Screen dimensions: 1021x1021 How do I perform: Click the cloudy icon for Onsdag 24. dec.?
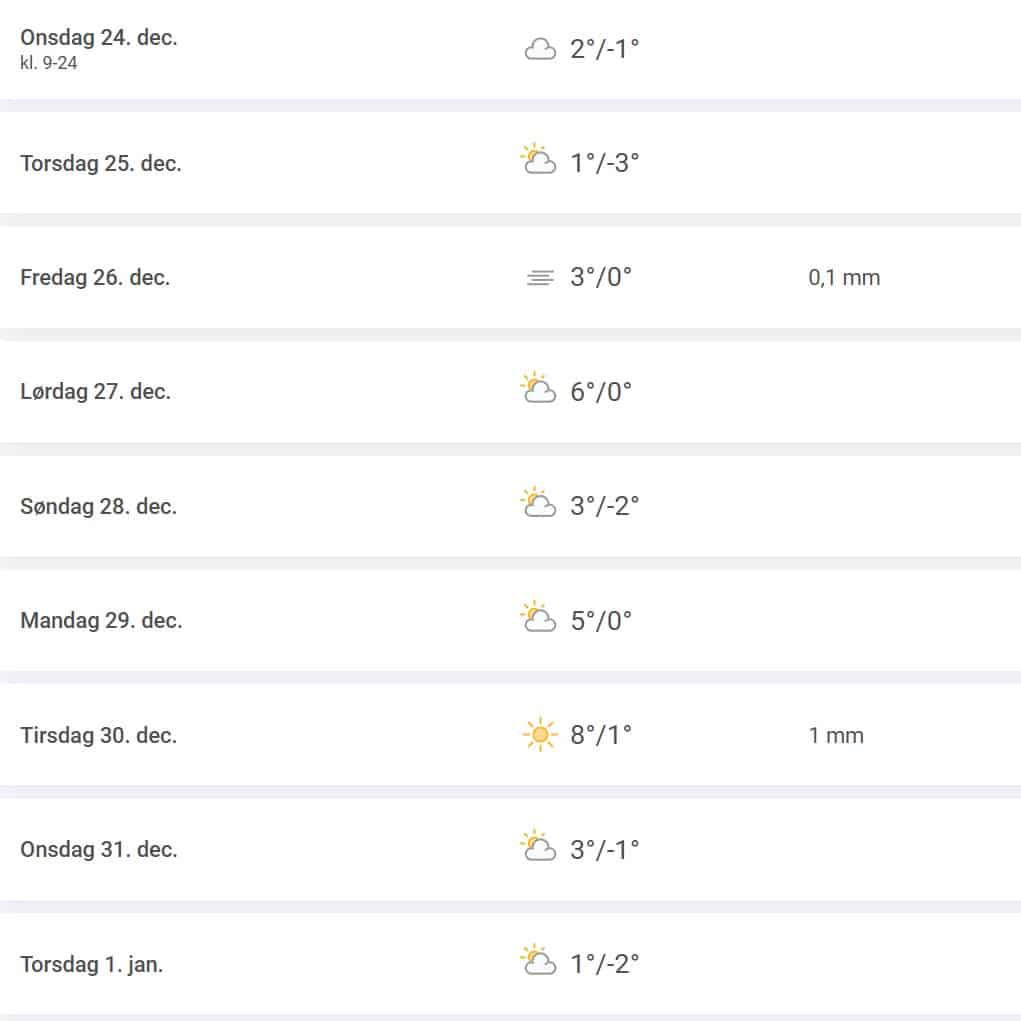tap(540, 49)
